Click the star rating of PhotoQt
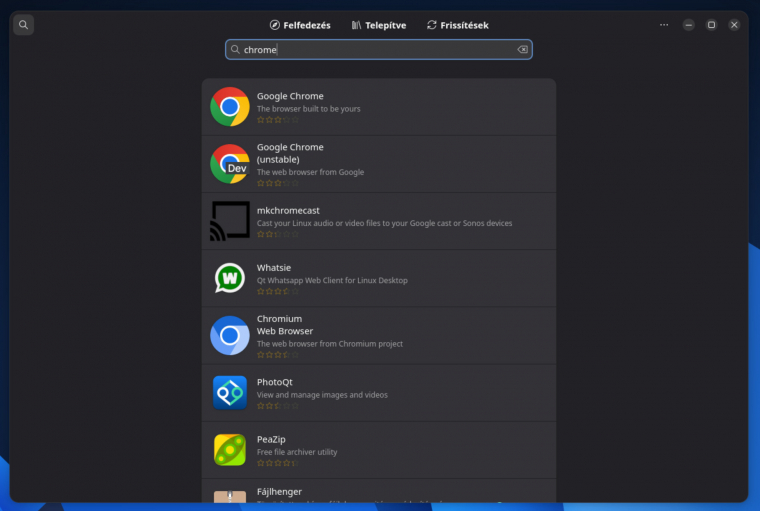This screenshot has height=511, width=760. (x=278, y=406)
